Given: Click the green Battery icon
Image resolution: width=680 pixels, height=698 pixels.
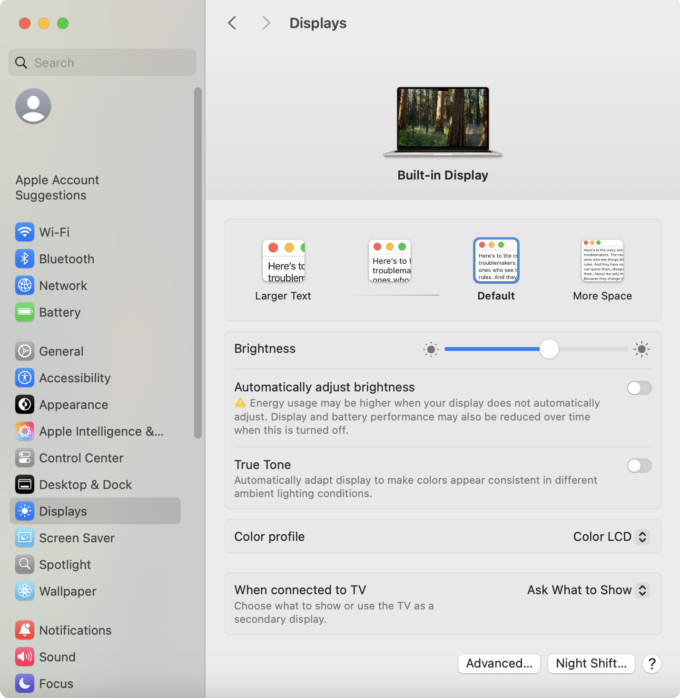Looking at the screenshot, I should 24,312.
